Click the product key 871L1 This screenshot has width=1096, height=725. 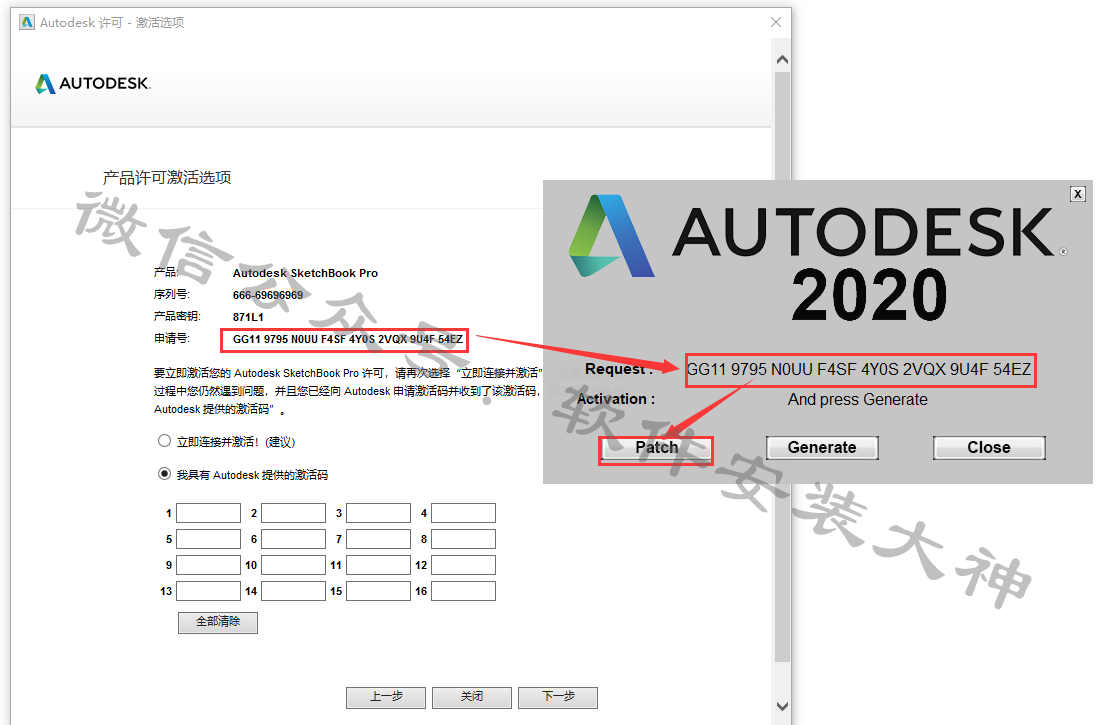[248, 317]
